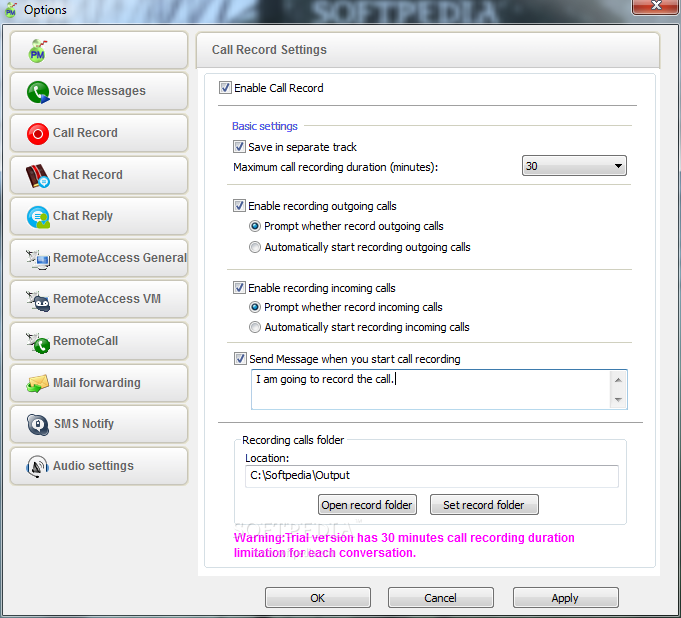Go to Chat Reply settings
Screen dimensions: 681x618
[x=99, y=216]
